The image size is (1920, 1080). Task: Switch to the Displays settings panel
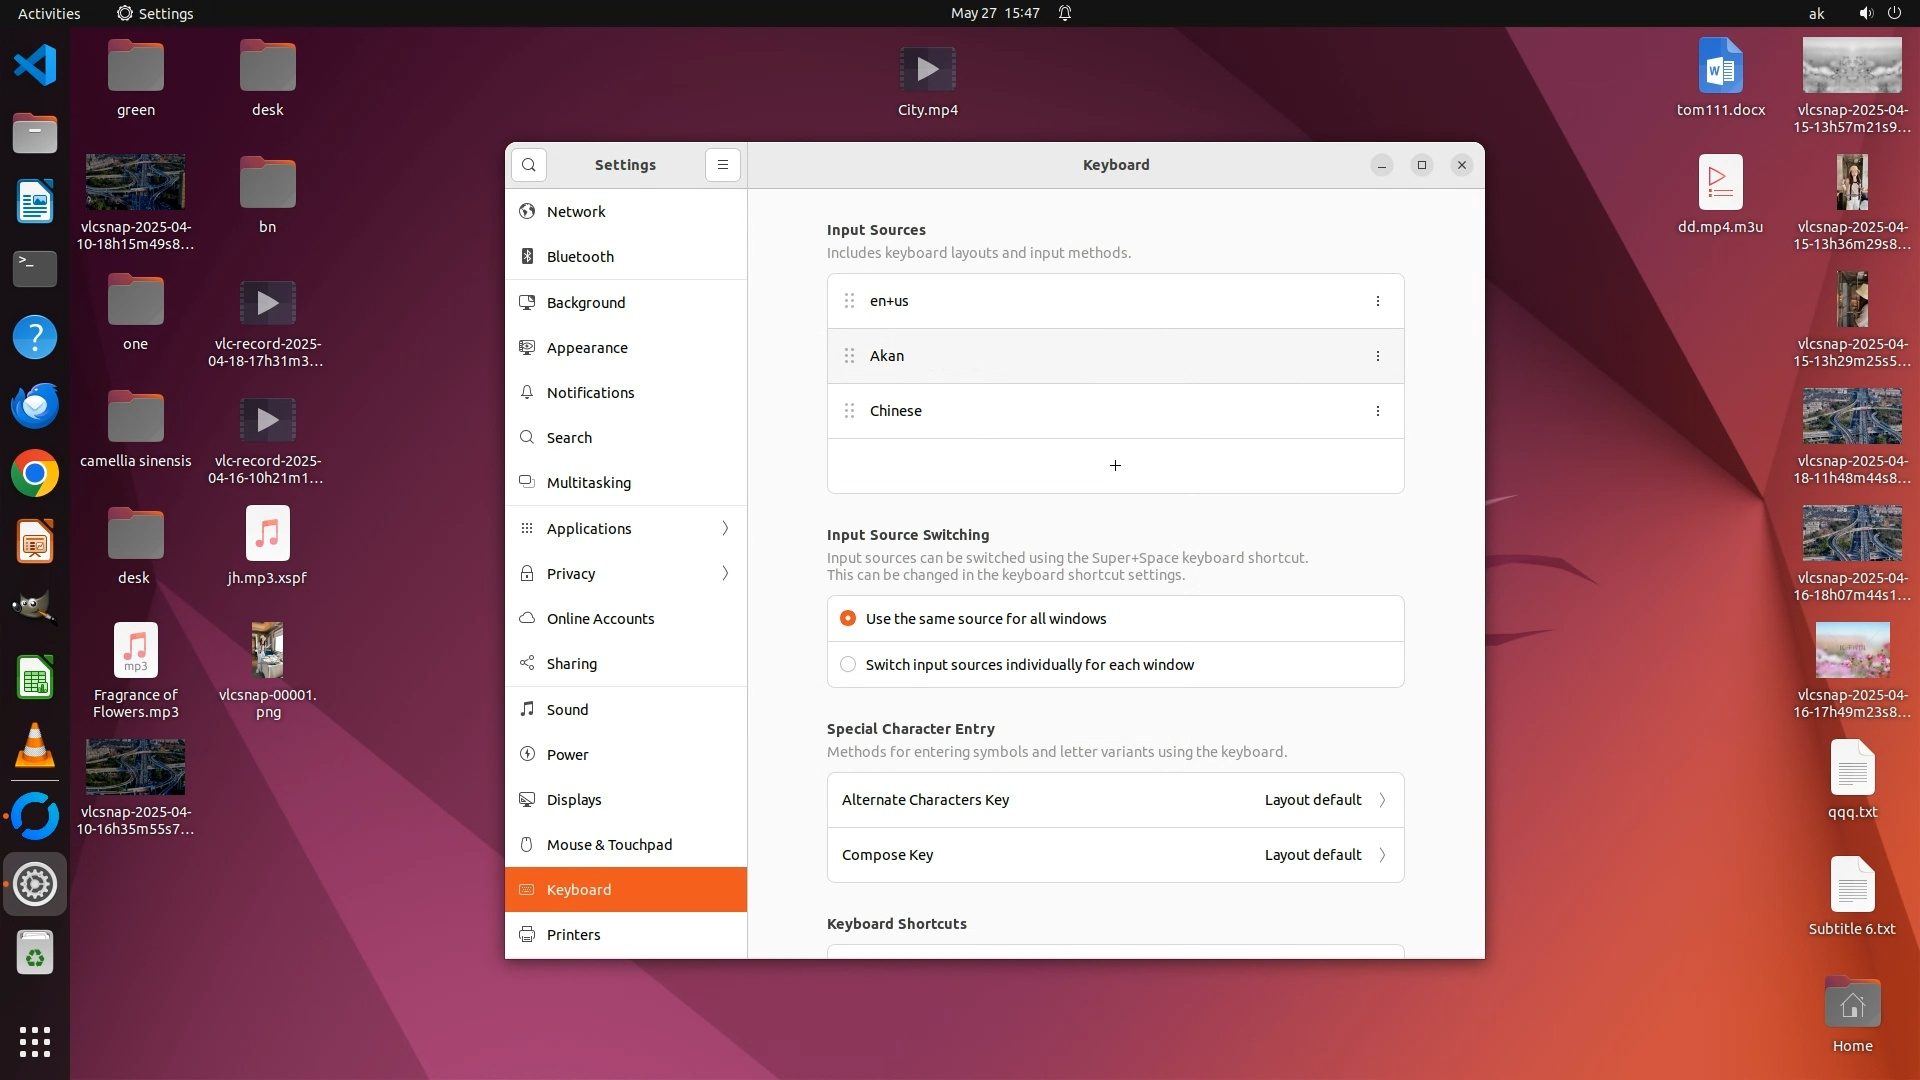[574, 800]
